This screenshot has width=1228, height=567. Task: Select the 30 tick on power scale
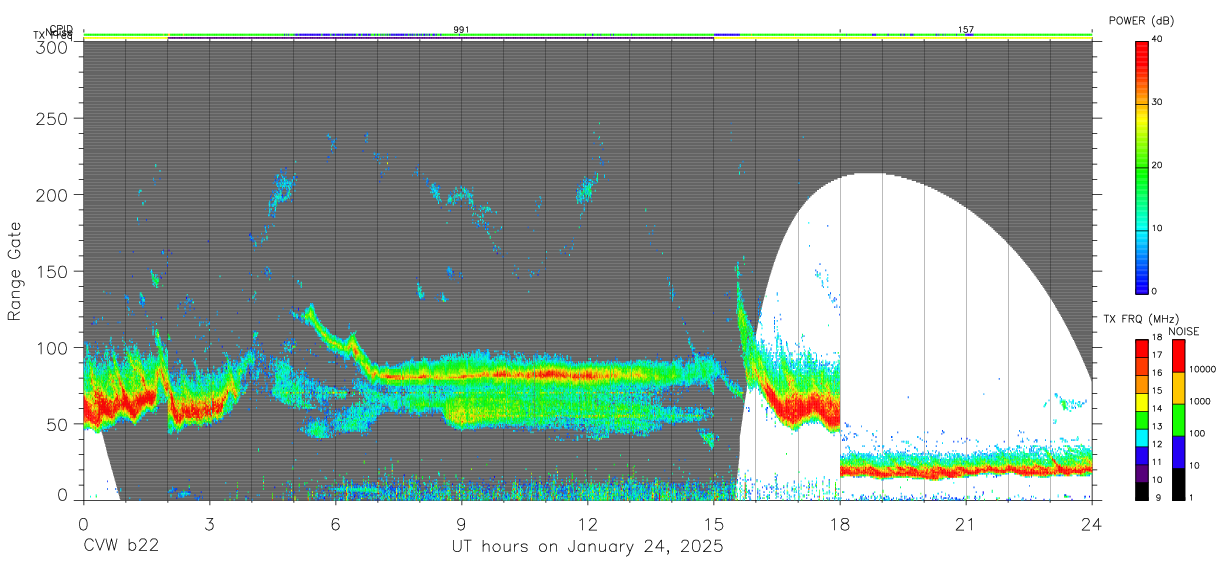(x=1158, y=102)
